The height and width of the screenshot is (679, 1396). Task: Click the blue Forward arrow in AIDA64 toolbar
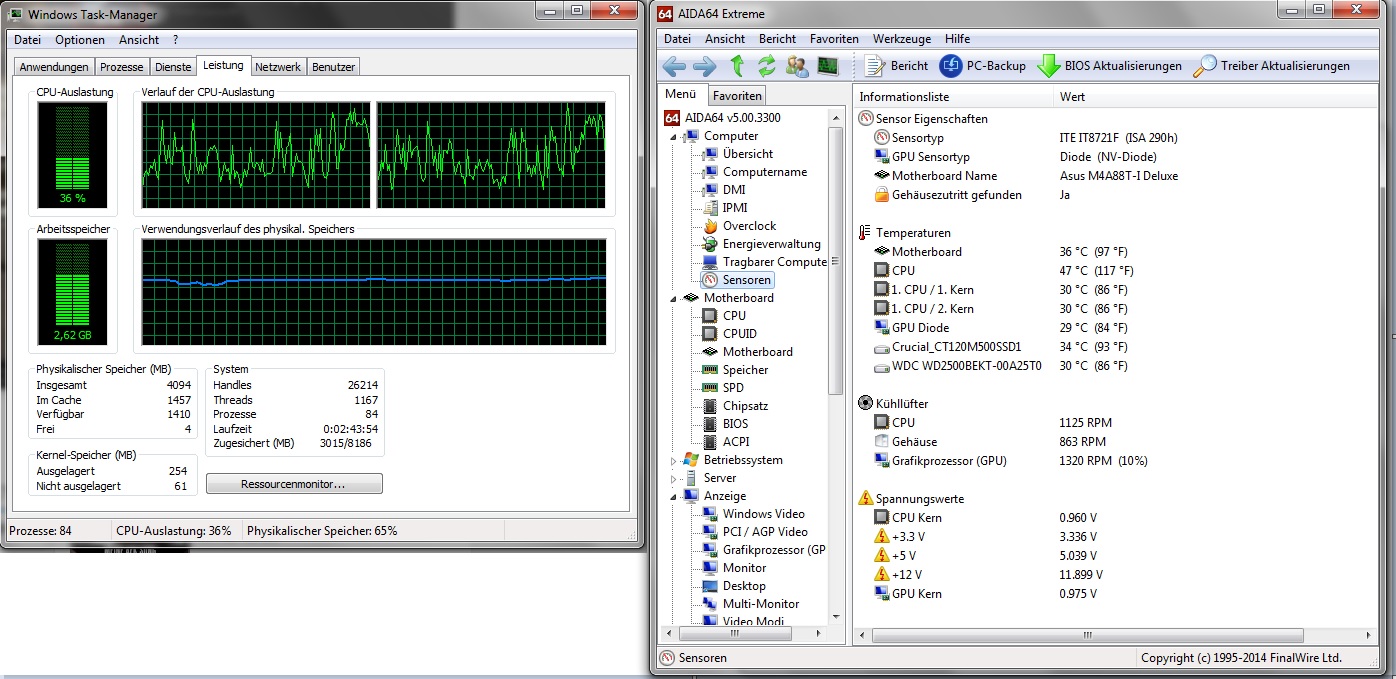705,66
